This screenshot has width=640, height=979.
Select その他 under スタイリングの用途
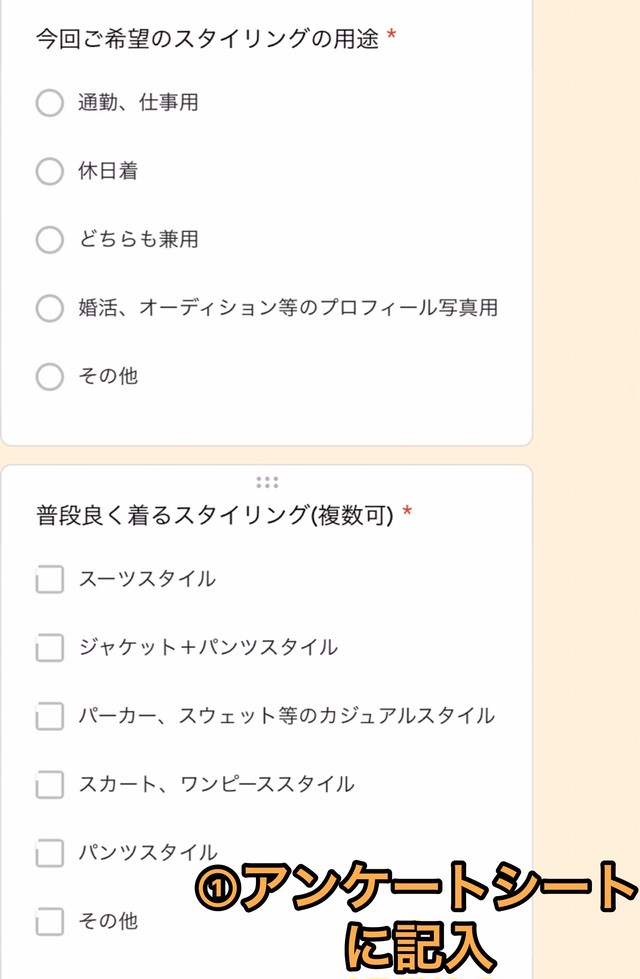click(x=49, y=376)
